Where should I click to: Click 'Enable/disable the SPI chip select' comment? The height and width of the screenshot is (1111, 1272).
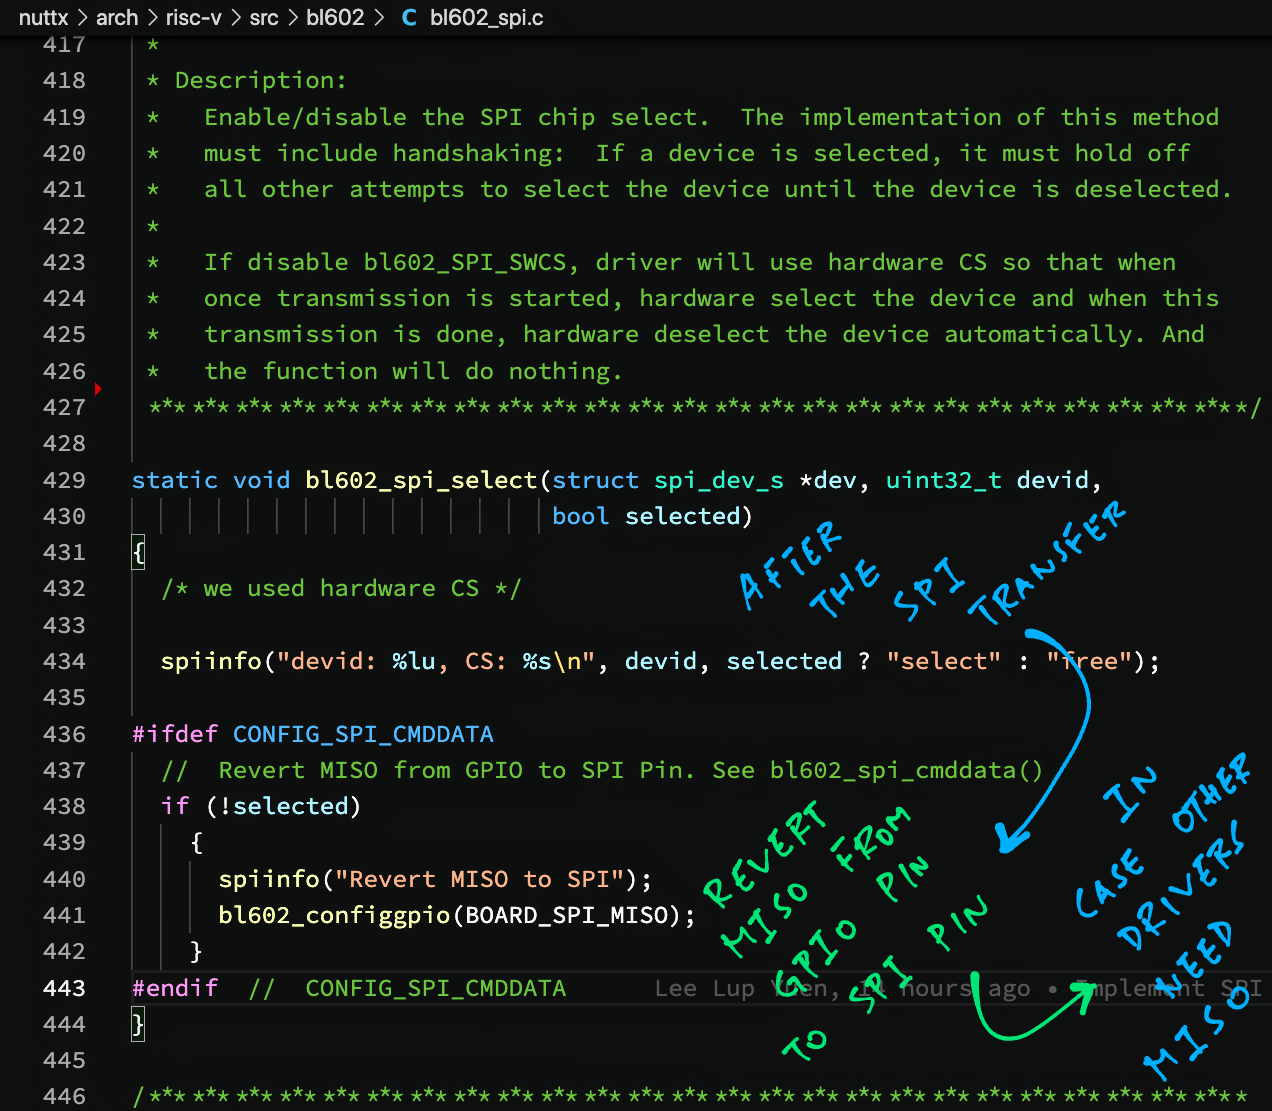(x=456, y=117)
